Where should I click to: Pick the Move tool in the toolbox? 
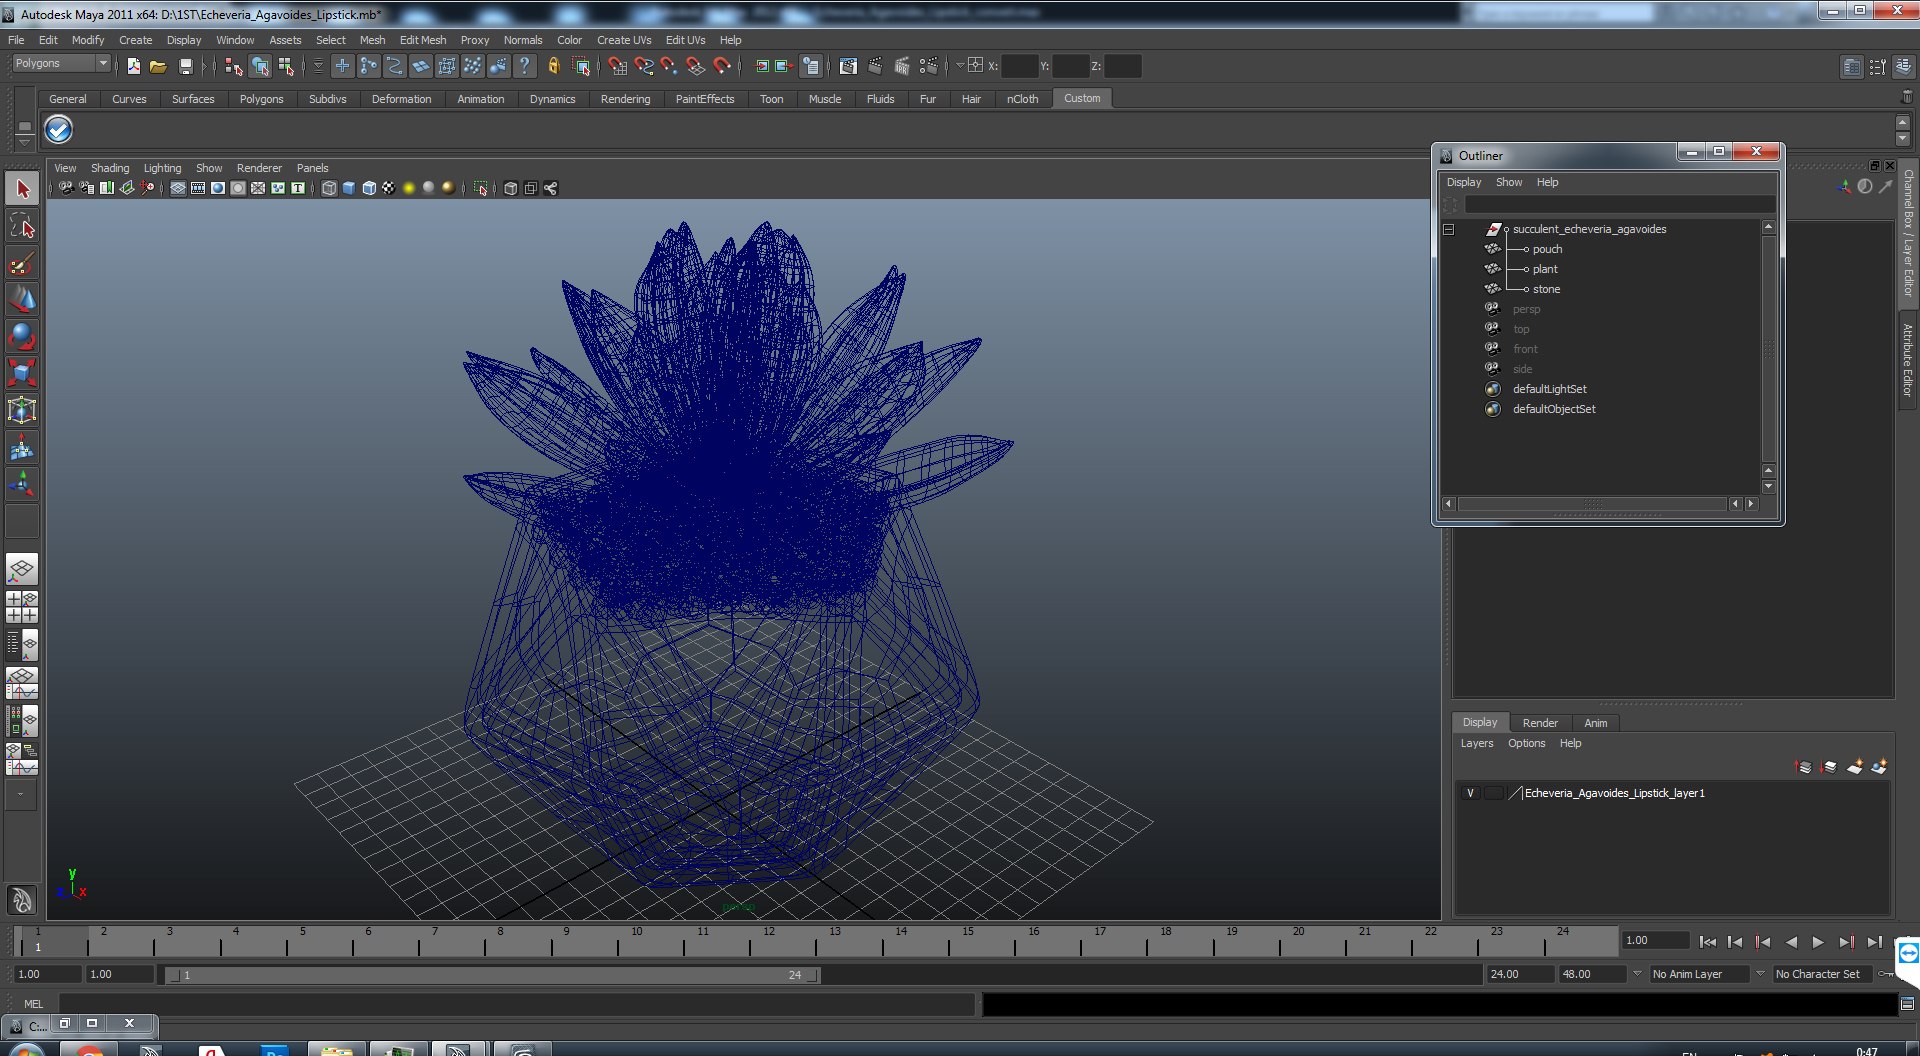click(x=22, y=300)
